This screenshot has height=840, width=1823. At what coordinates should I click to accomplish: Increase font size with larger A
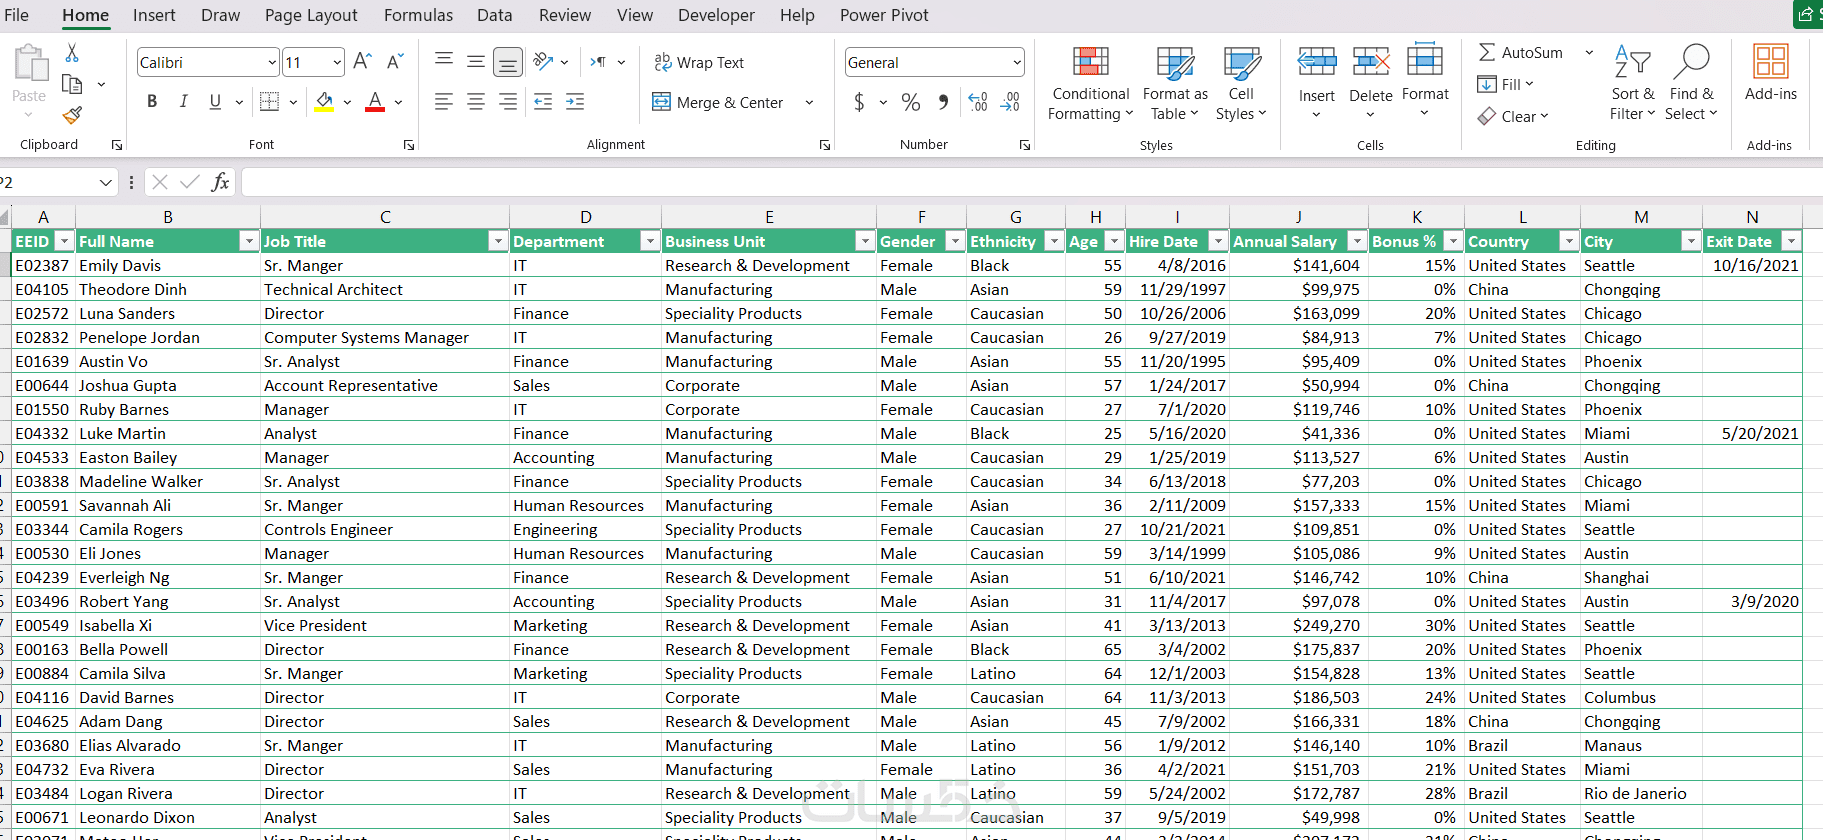pos(362,62)
